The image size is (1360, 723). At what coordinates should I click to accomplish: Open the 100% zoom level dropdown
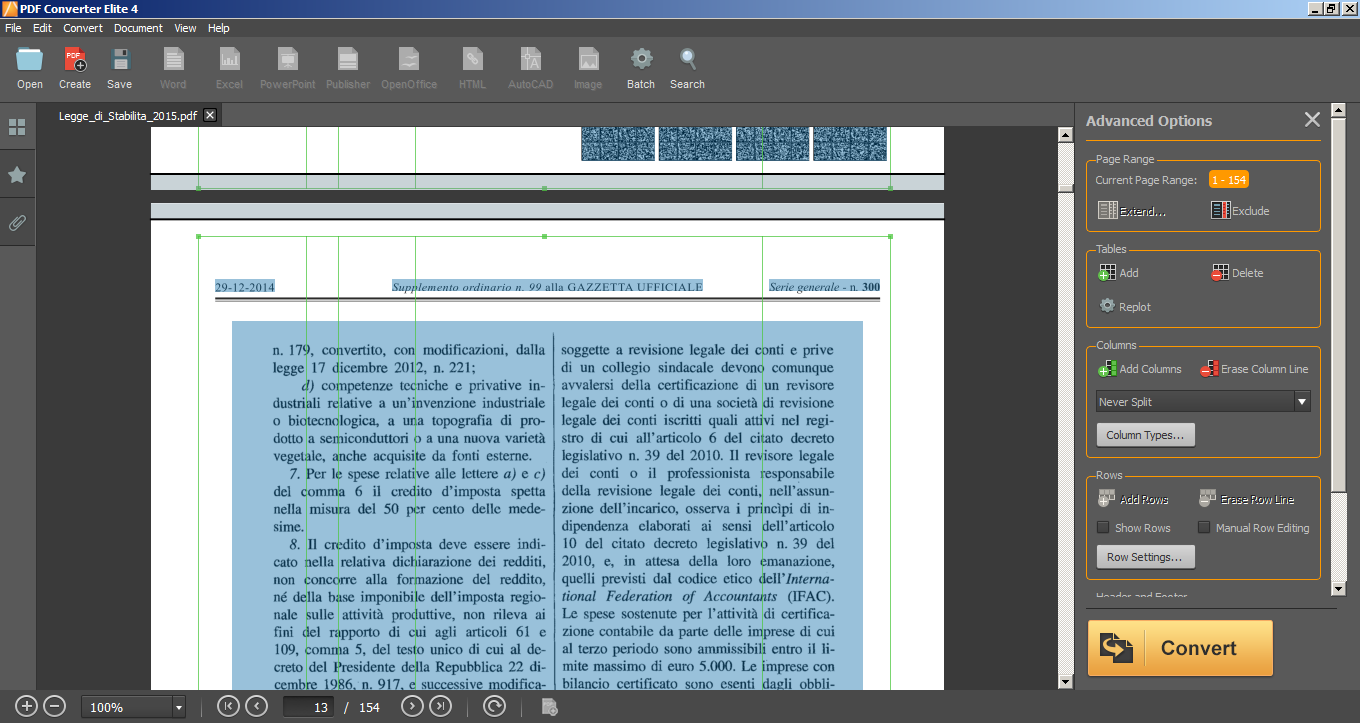tap(179, 707)
